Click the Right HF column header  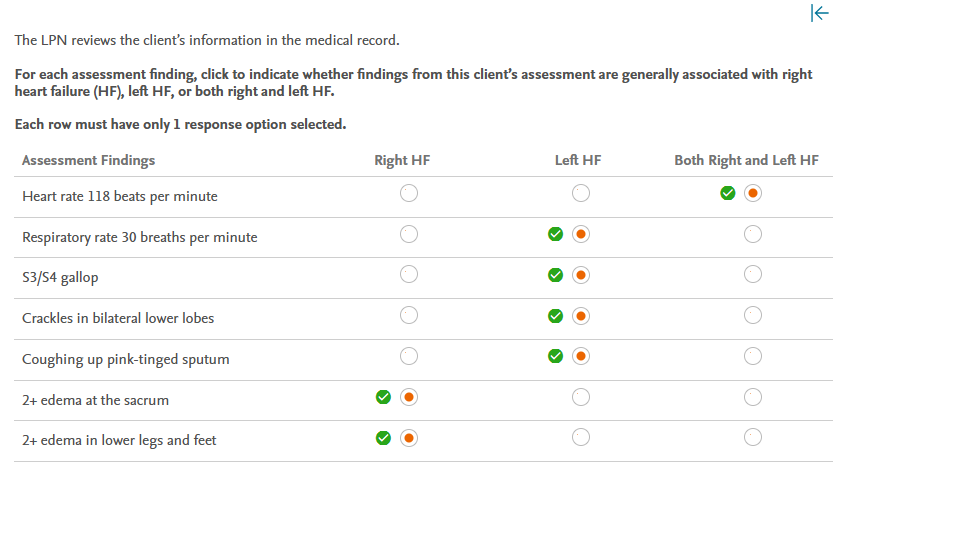point(402,160)
